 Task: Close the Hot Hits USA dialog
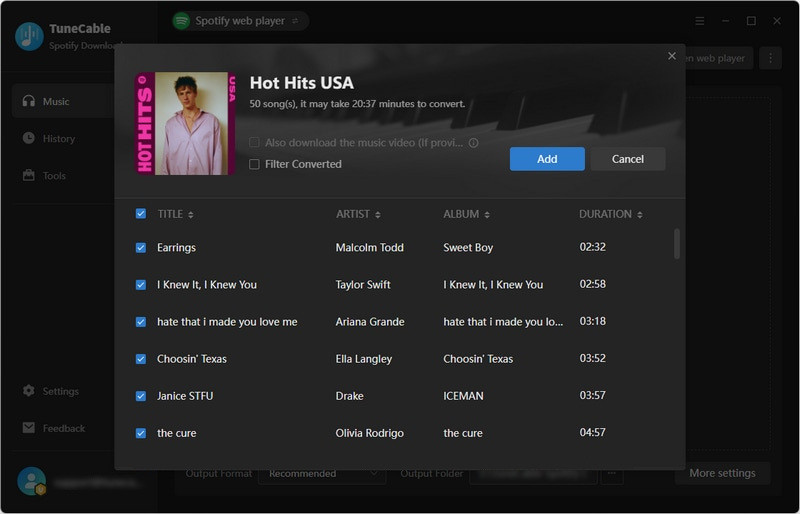(x=672, y=56)
